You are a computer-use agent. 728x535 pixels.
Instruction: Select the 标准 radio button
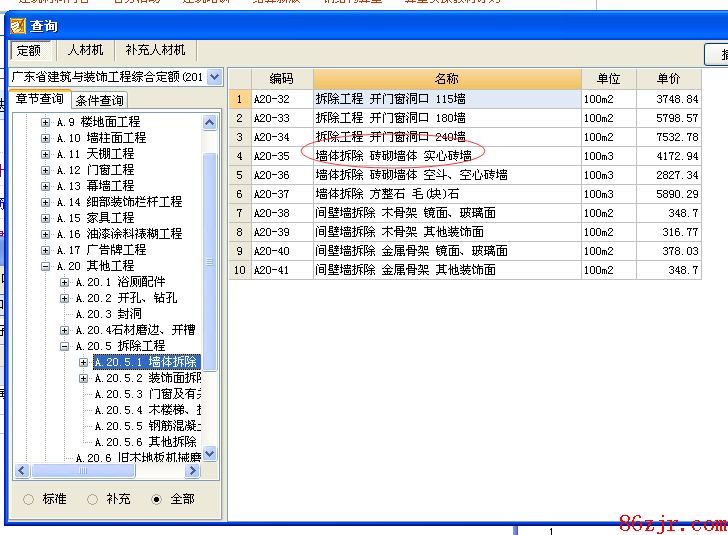pyautogui.click(x=28, y=498)
